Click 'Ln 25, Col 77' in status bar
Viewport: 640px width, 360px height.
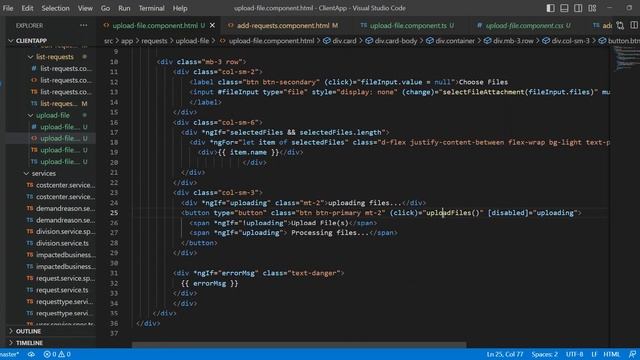[x=504, y=354]
